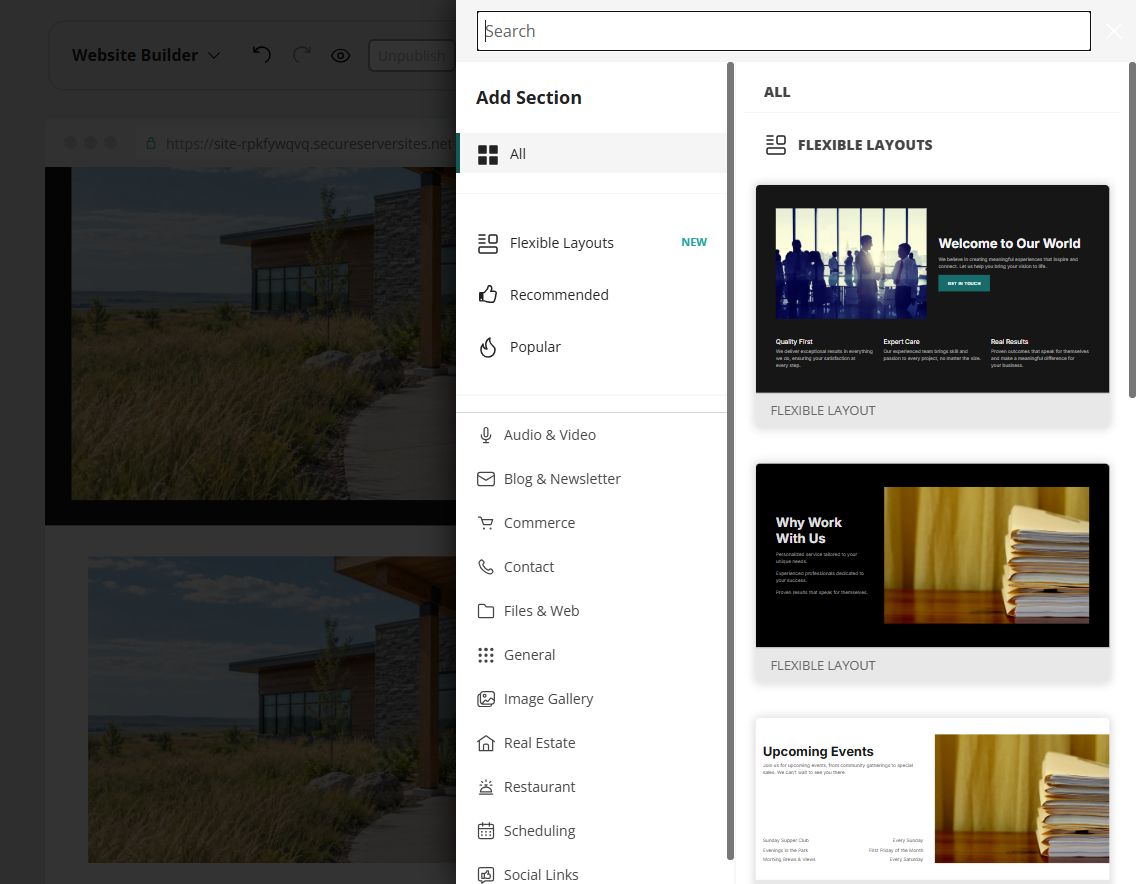Click the top hero image in preview
Image resolution: width=1136 pixels, height=884 pixels.
264,333
